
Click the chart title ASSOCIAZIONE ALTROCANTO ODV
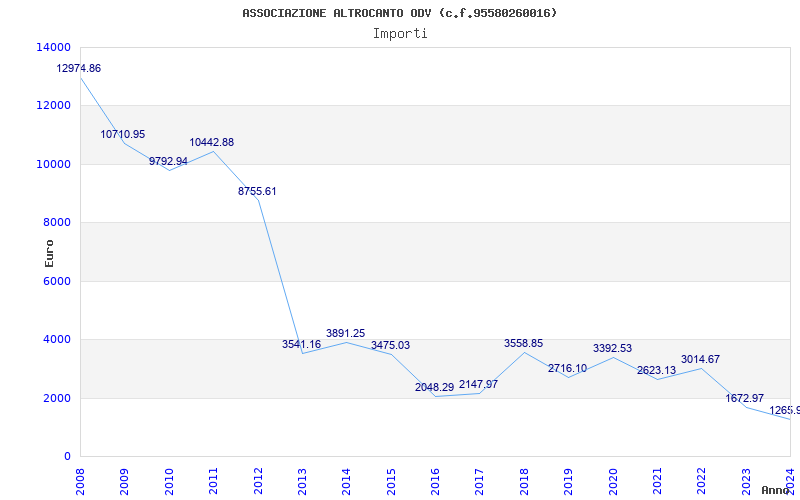[x=400, y=13]
